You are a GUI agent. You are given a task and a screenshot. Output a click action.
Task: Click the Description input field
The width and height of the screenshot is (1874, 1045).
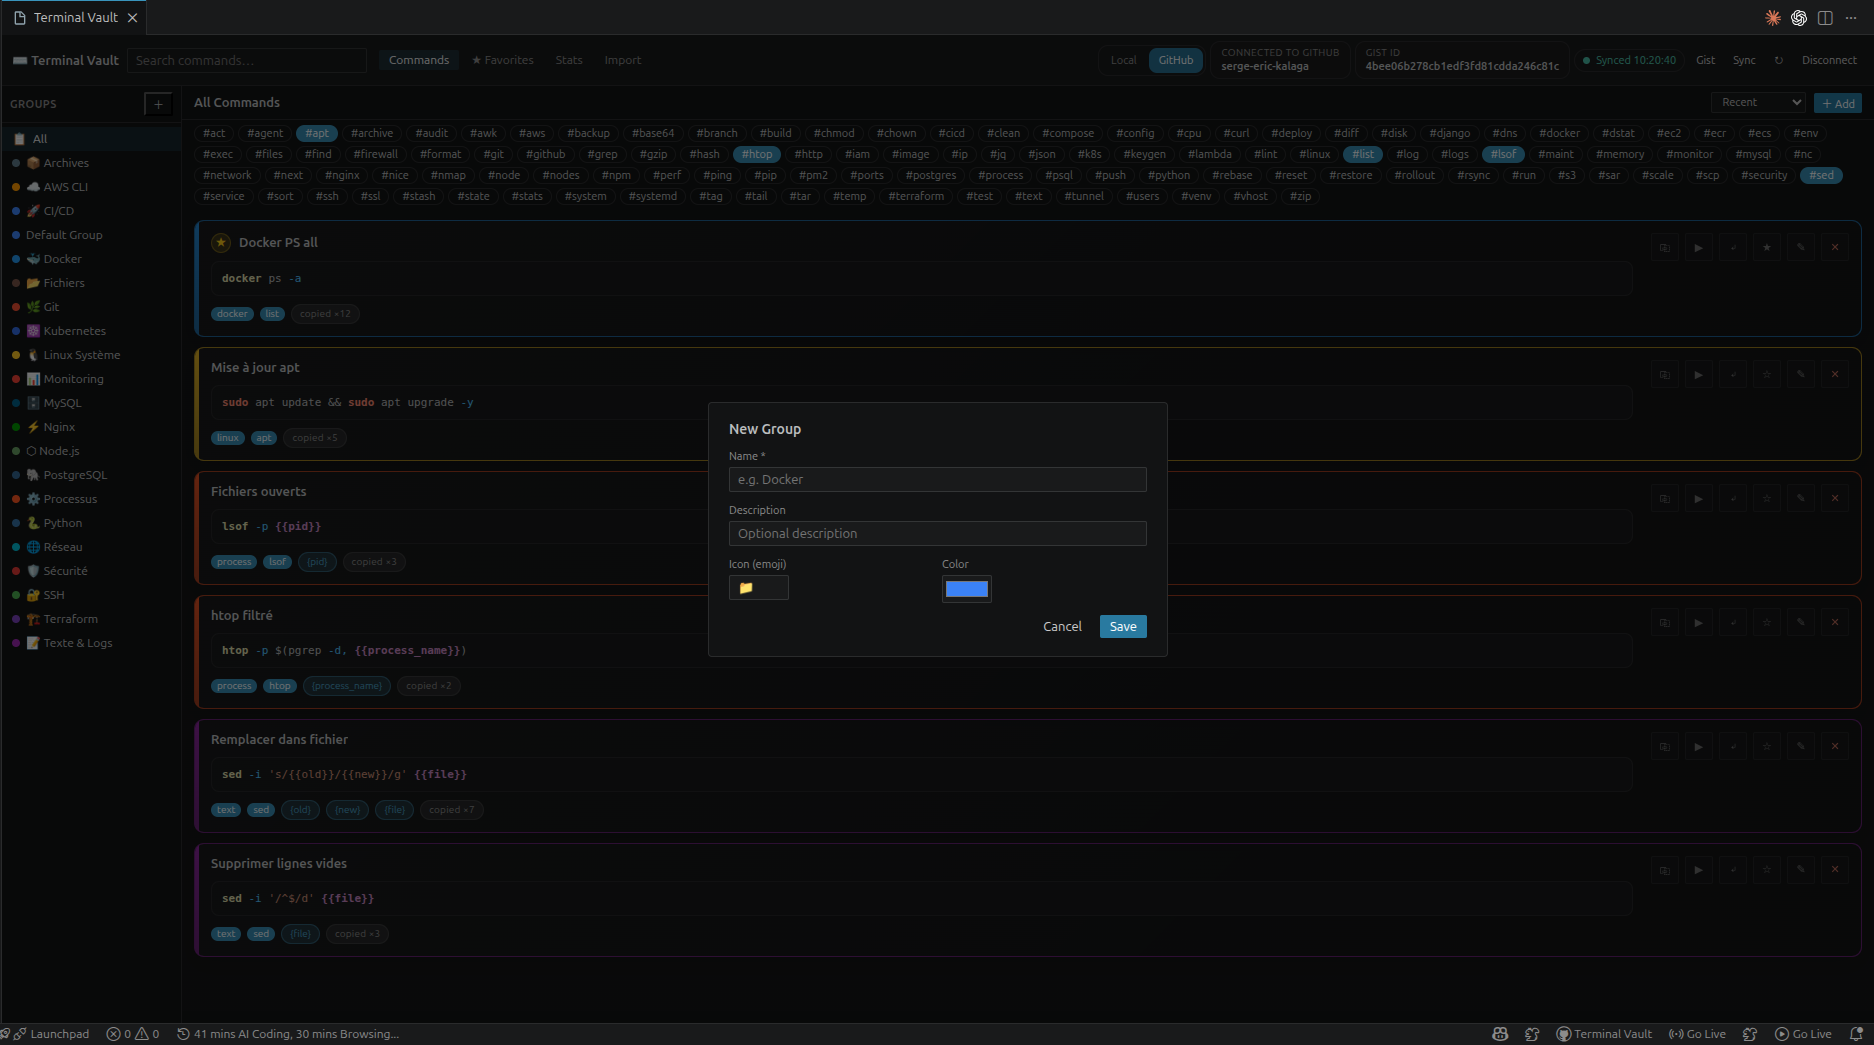coord(937,533)
